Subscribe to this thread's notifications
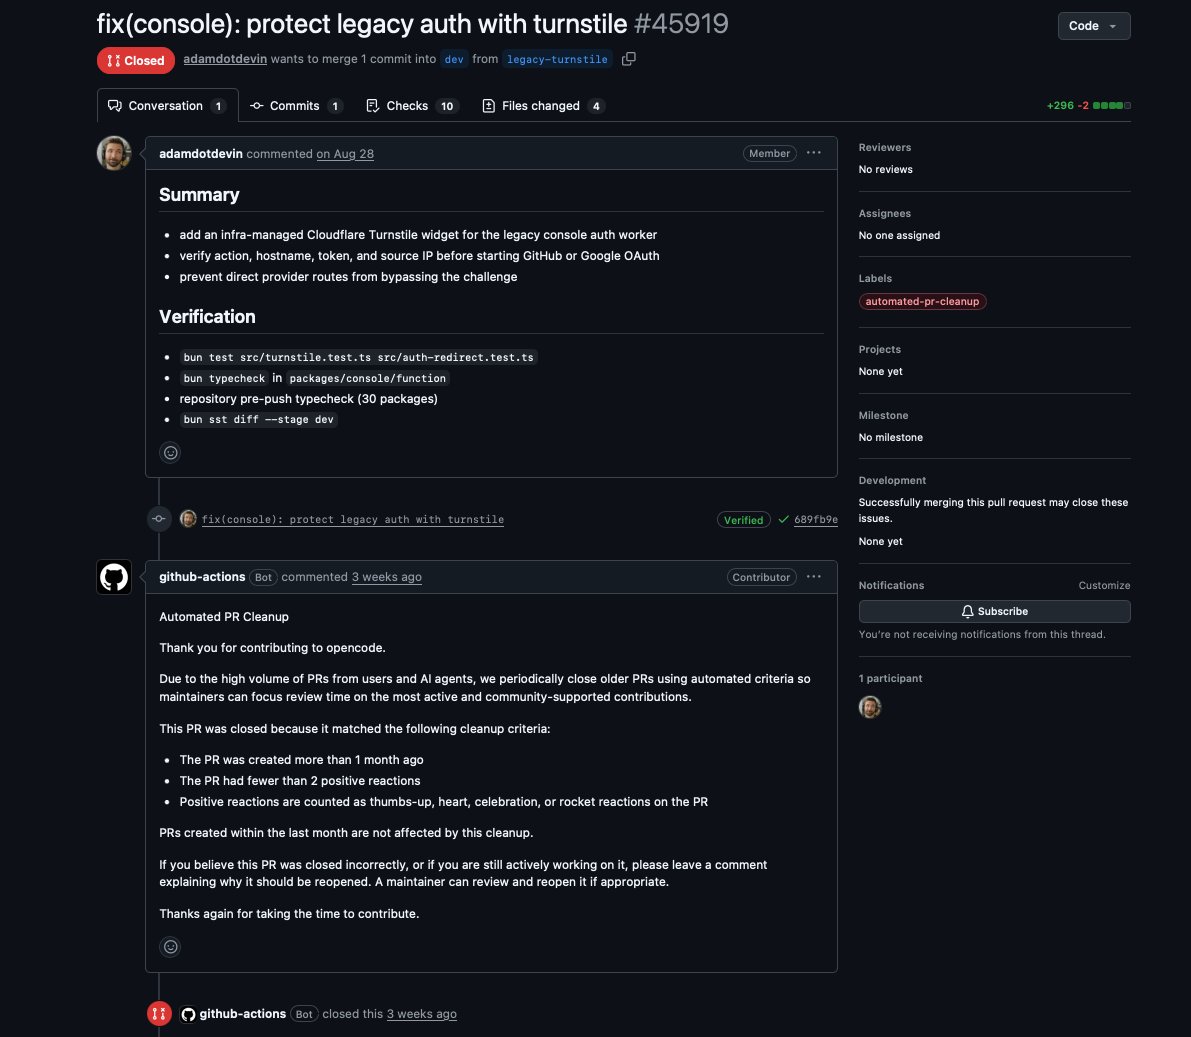 pyautogui.click(x=994, y=612)
